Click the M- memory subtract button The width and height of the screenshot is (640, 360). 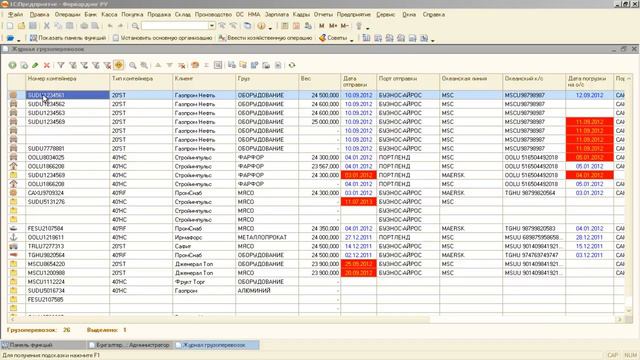[344, 26]
